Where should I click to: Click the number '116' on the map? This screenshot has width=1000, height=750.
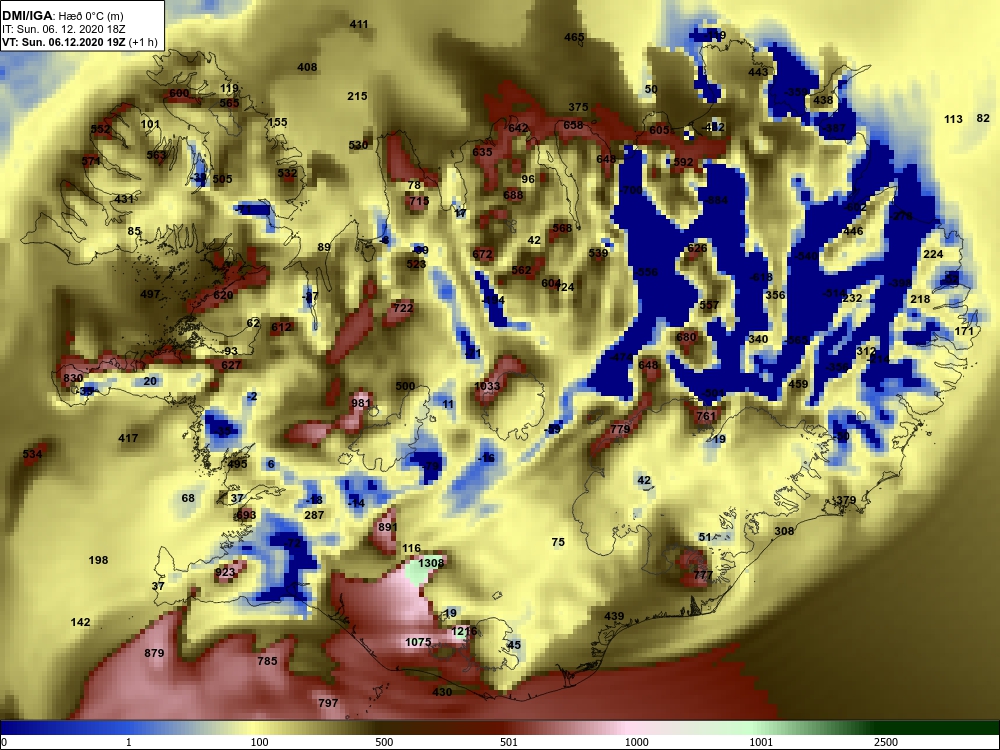411,548
